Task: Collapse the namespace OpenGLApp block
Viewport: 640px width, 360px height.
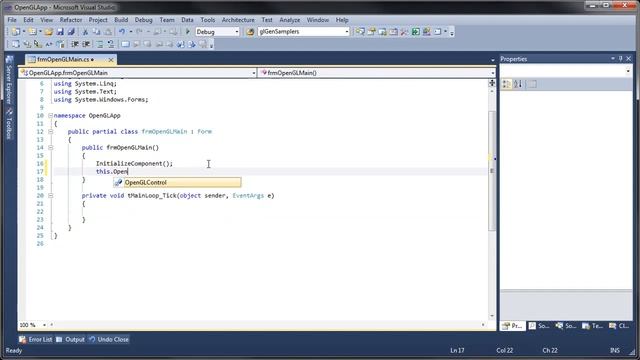Action: tap(50, 116)
